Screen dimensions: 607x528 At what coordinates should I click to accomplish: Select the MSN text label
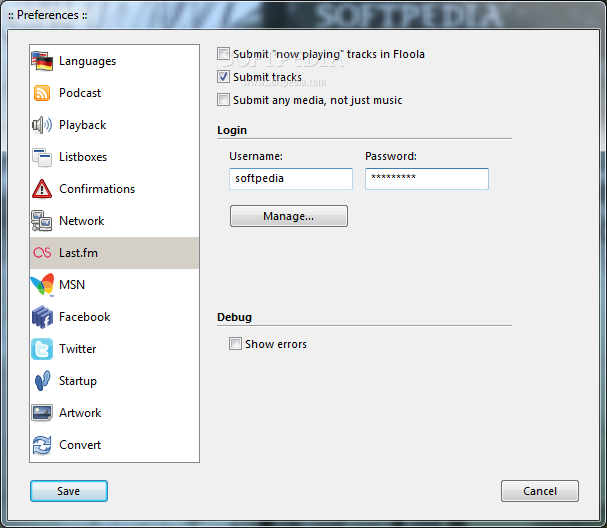point(72,285)
